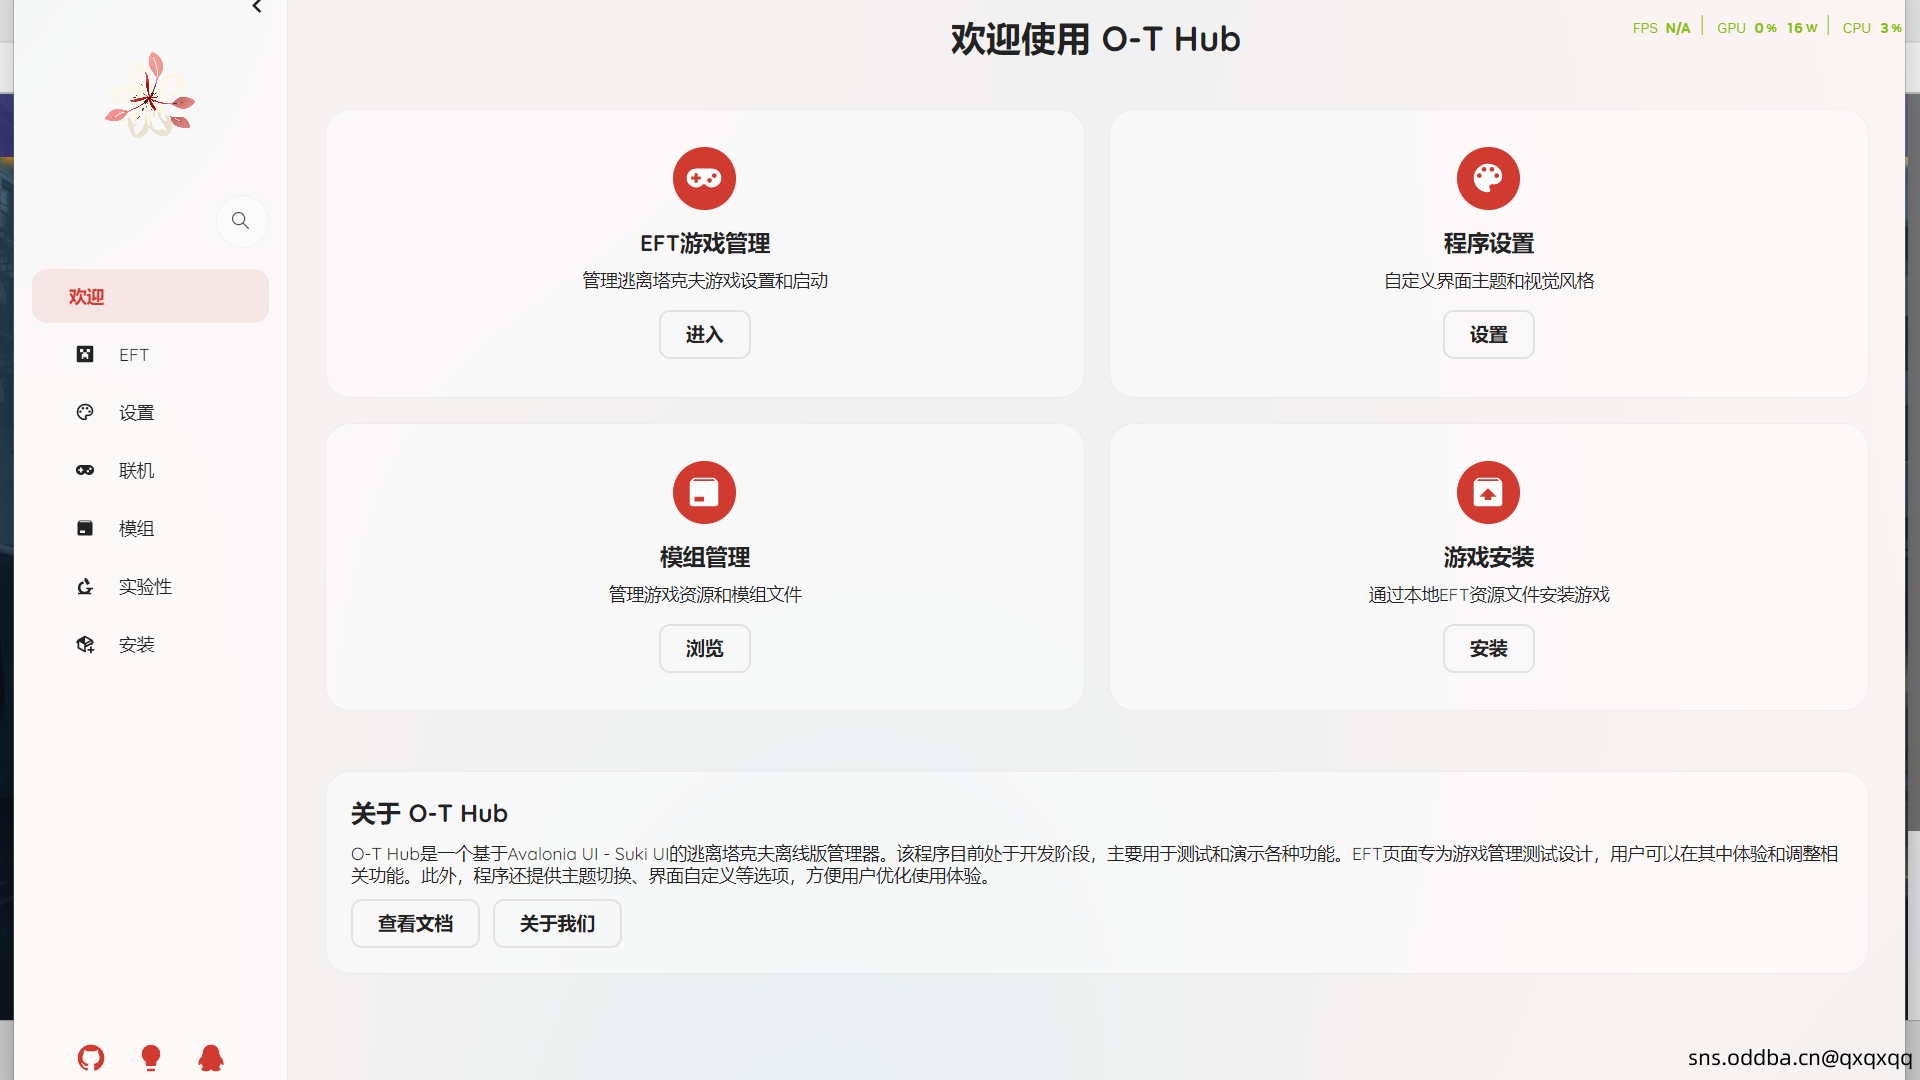Screen dimensions: 1920x1080
Task: Click the red palette icon on 程序设置 card
Action: [1488, 178]
